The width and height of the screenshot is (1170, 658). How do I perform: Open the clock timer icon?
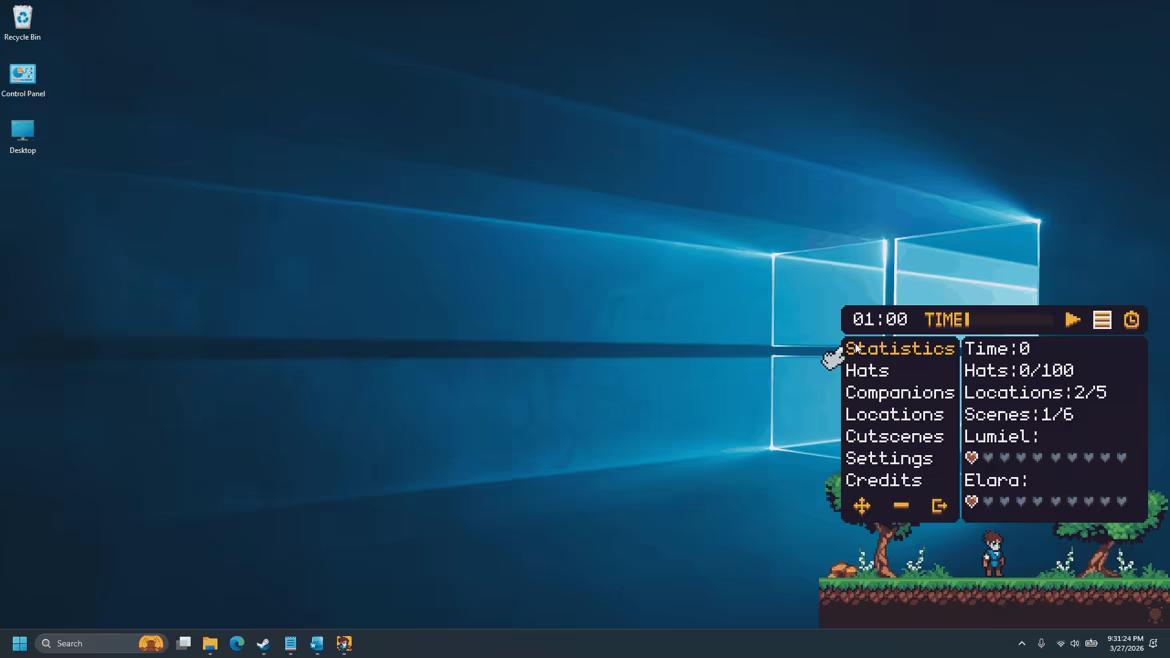click(1131, 320)
